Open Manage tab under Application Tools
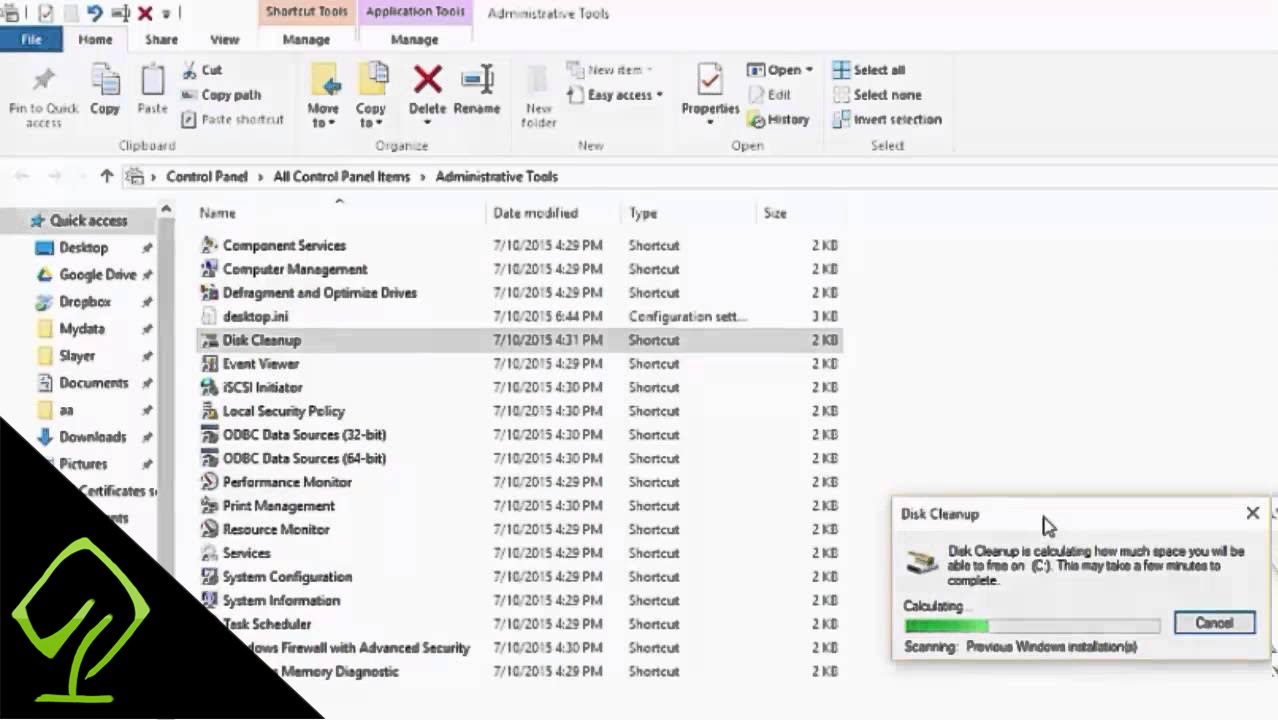Screen dimensions: 1278x720 (414, 40)
